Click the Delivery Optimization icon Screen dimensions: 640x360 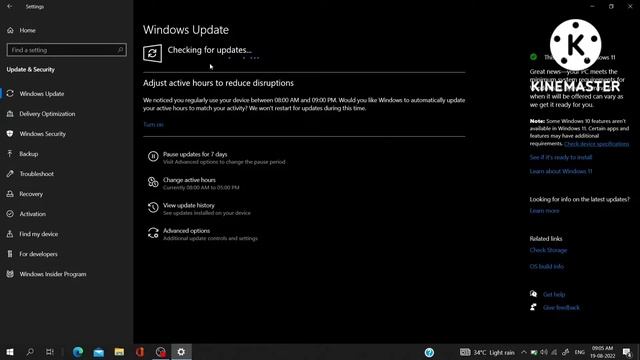pyautogui.click(x=10, y=114)
